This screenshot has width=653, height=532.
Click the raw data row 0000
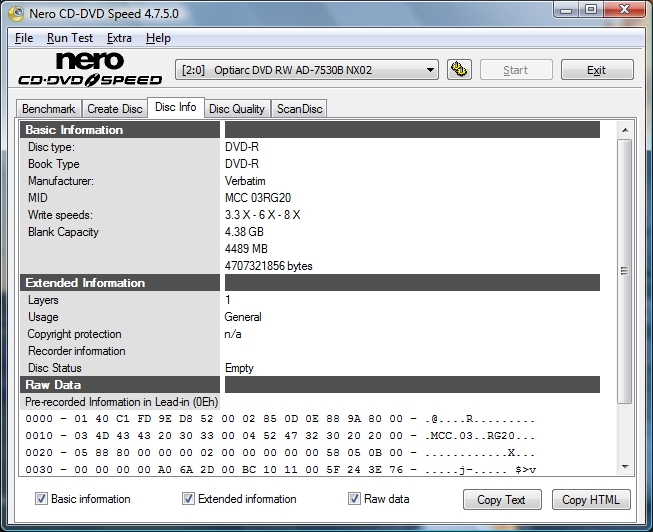280,419
